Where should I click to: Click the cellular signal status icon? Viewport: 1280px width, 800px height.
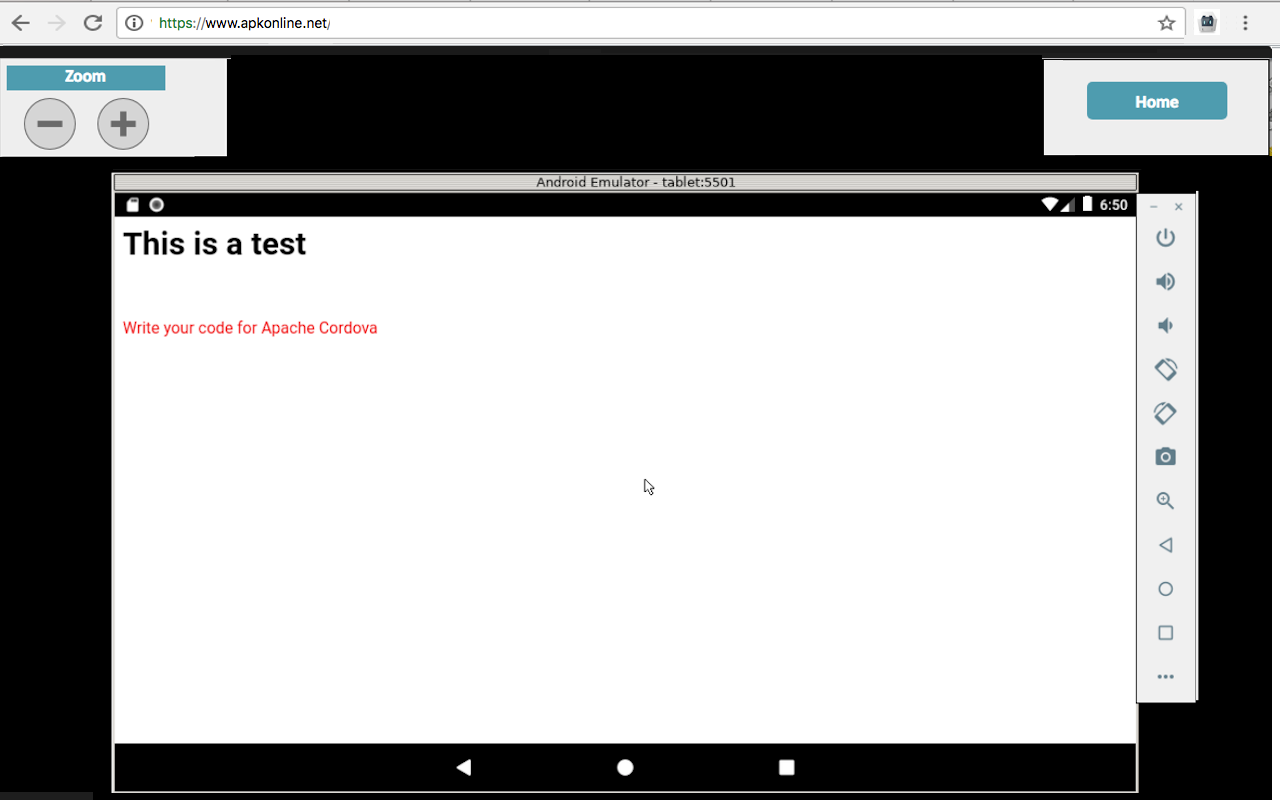coord(1068,205)
